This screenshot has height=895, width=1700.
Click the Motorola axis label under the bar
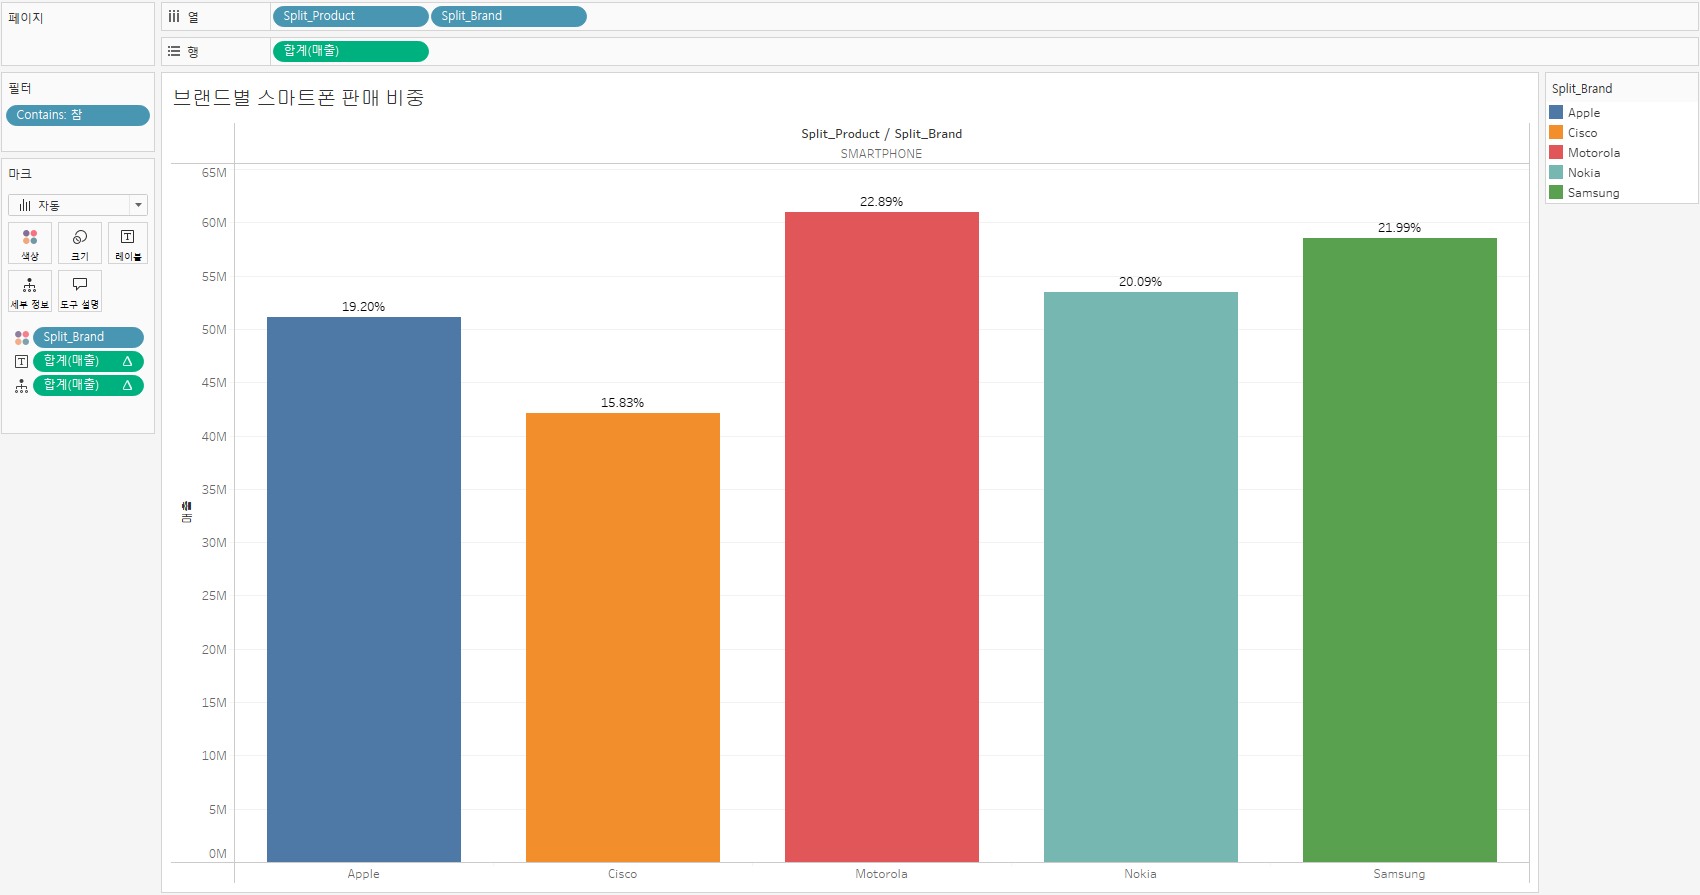click(x=882, y=874)
